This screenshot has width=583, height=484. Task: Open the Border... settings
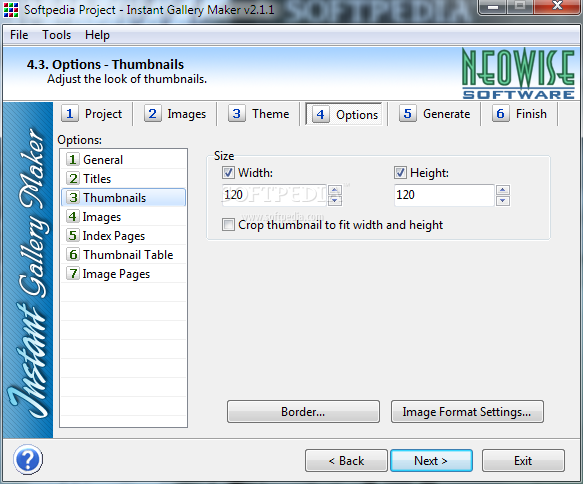303,412
